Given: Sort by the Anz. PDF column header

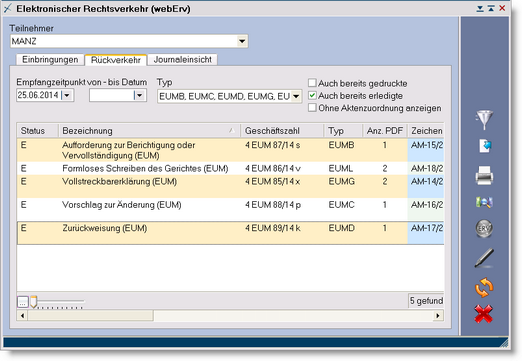Looking at the screenshot, I should (385, 131).
